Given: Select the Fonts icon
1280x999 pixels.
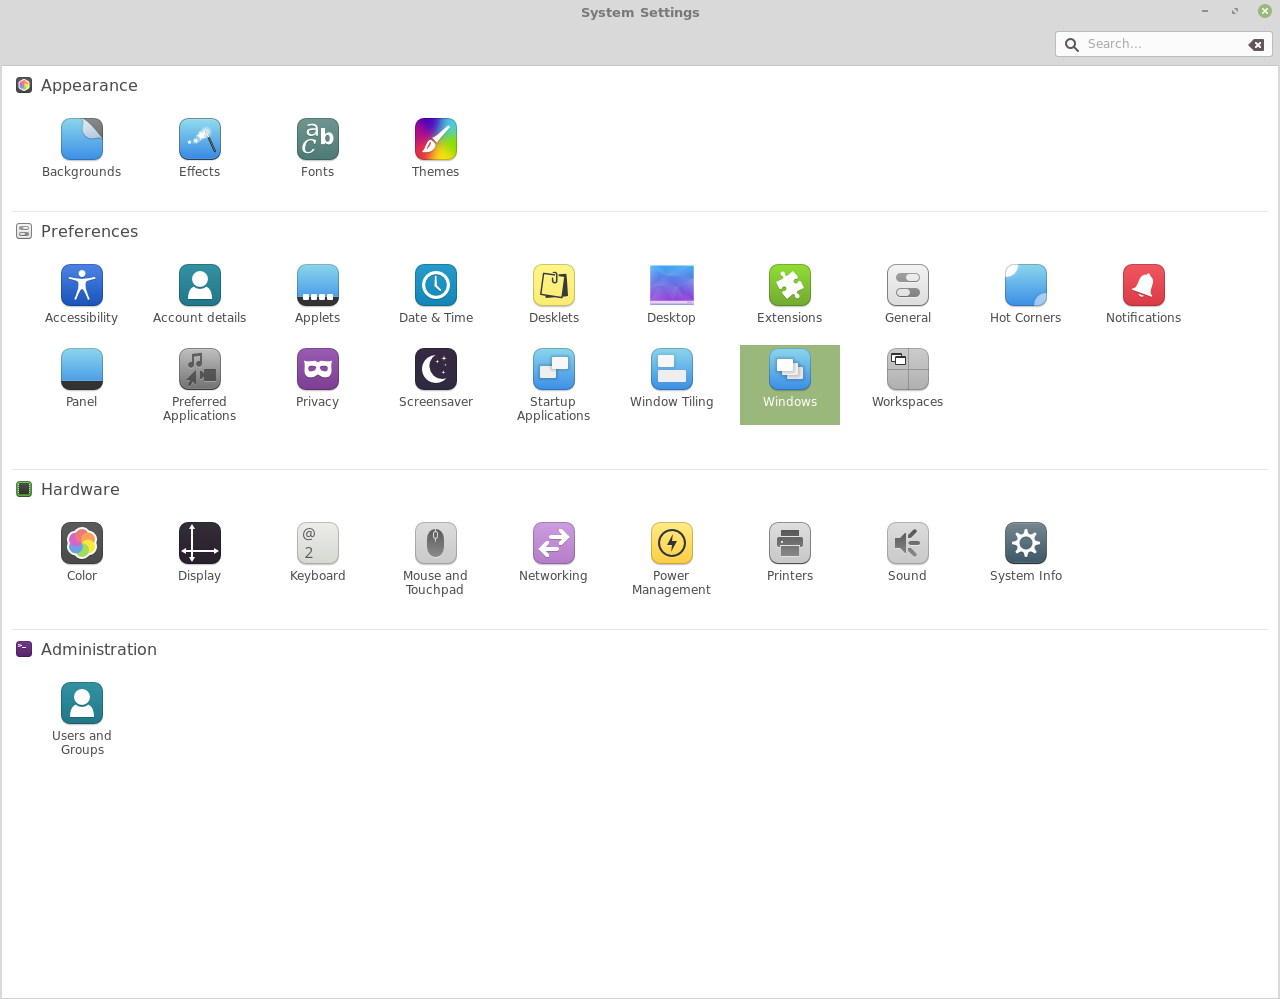Looking at the screenshot, I should pyautogui.click(x=317, y=145).
